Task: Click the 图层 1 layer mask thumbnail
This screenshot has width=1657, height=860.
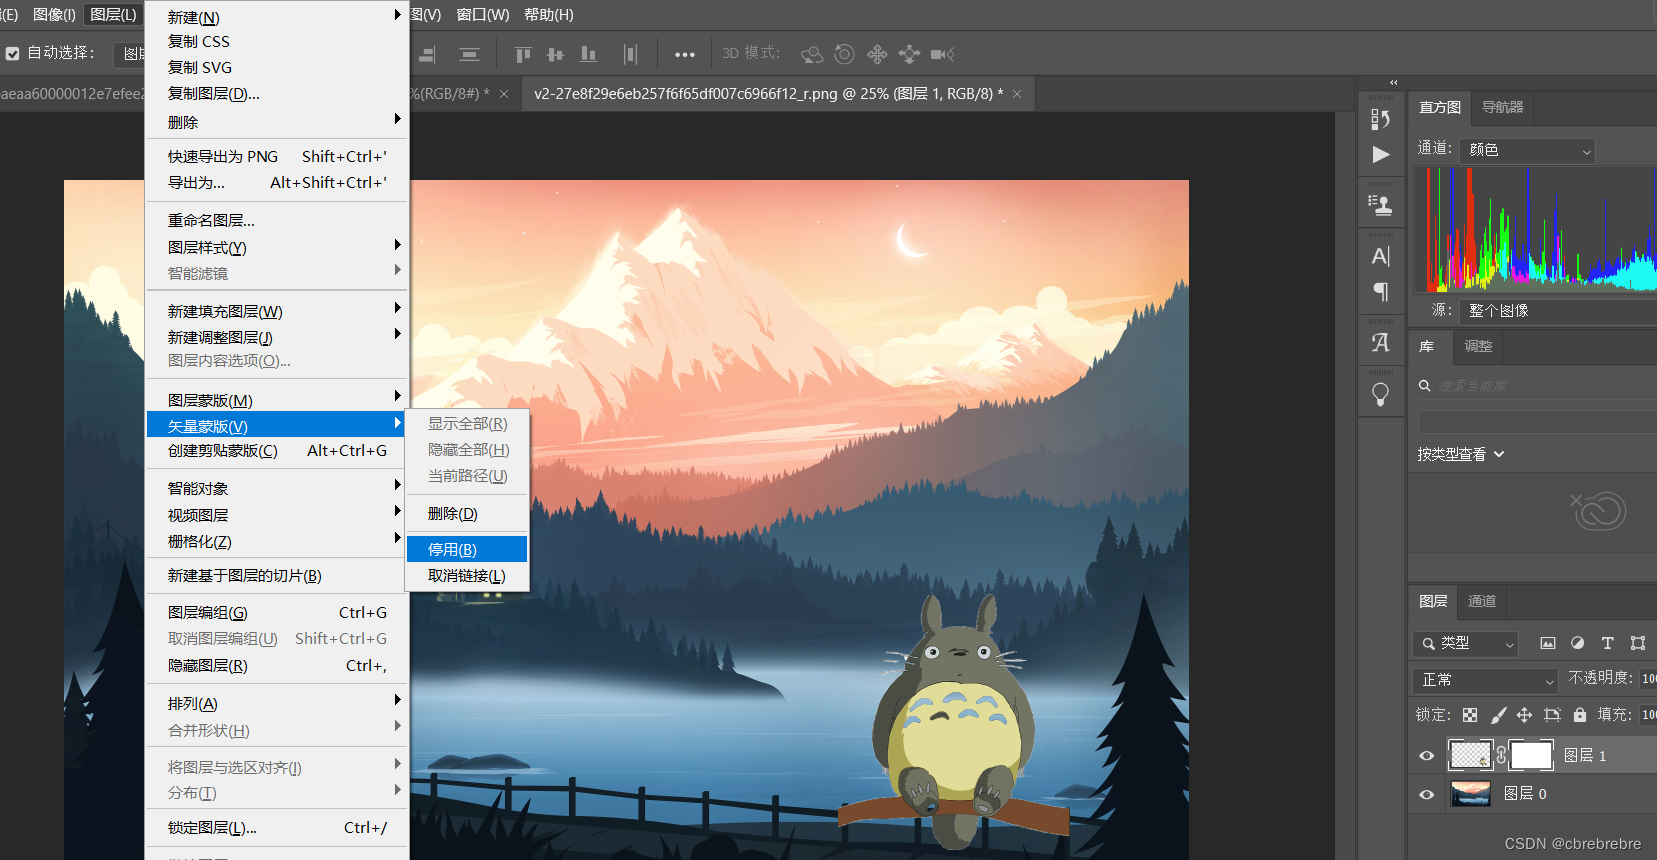Action: [x=1531, y=755]
